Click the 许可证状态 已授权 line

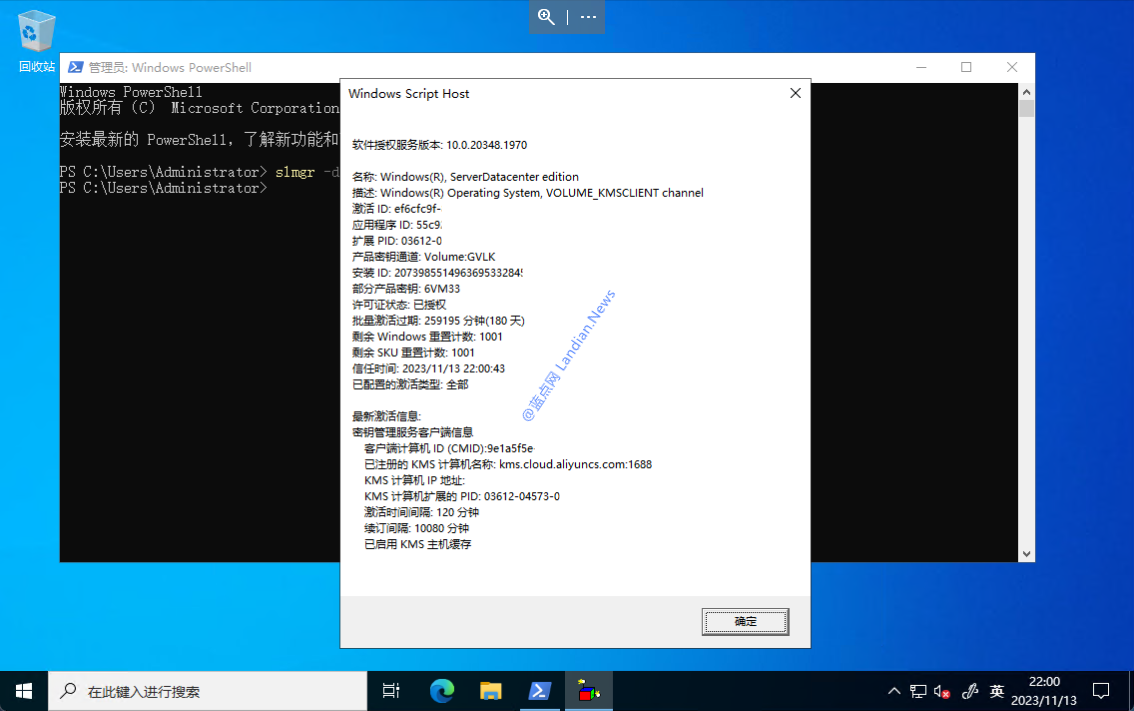(x=399, y=304)
